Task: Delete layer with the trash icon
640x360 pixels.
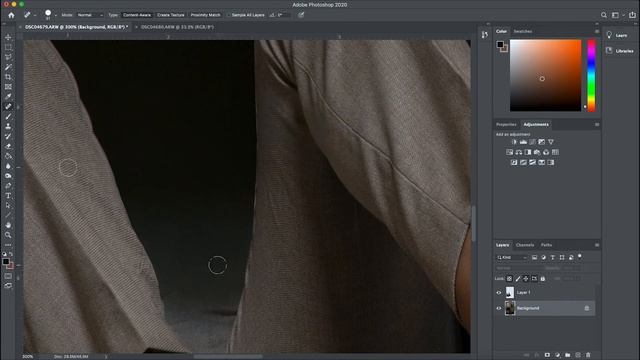Action: (x=588, y=355)
